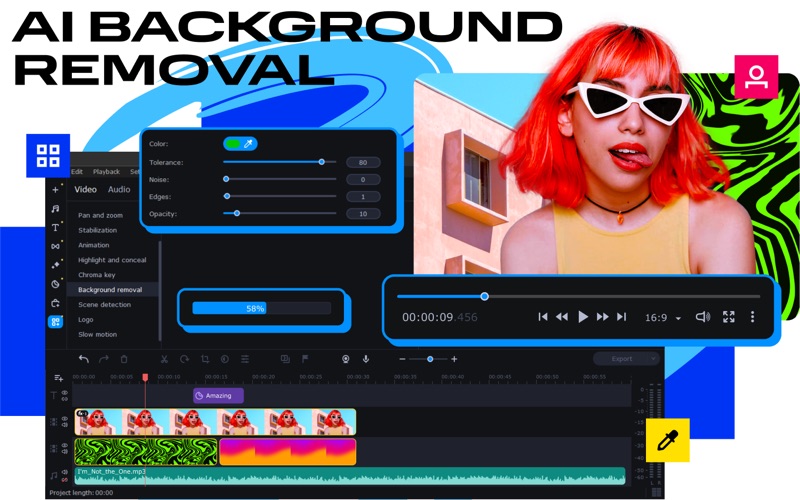Open the Export button dropdown arrow
800x500 pixels.
coord(652,358)
